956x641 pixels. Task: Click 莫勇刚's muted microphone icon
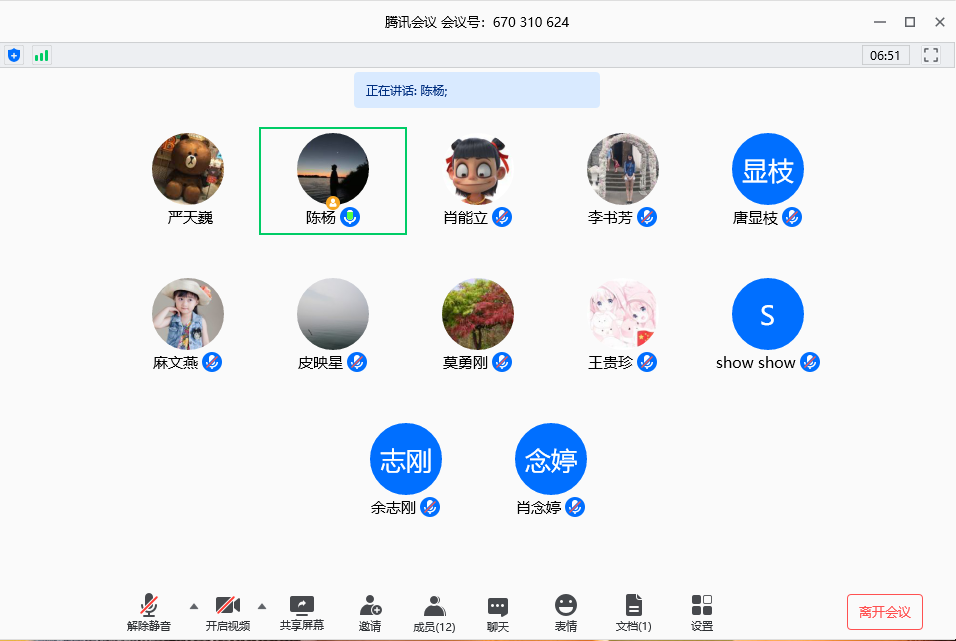click(x=502, y=362)
